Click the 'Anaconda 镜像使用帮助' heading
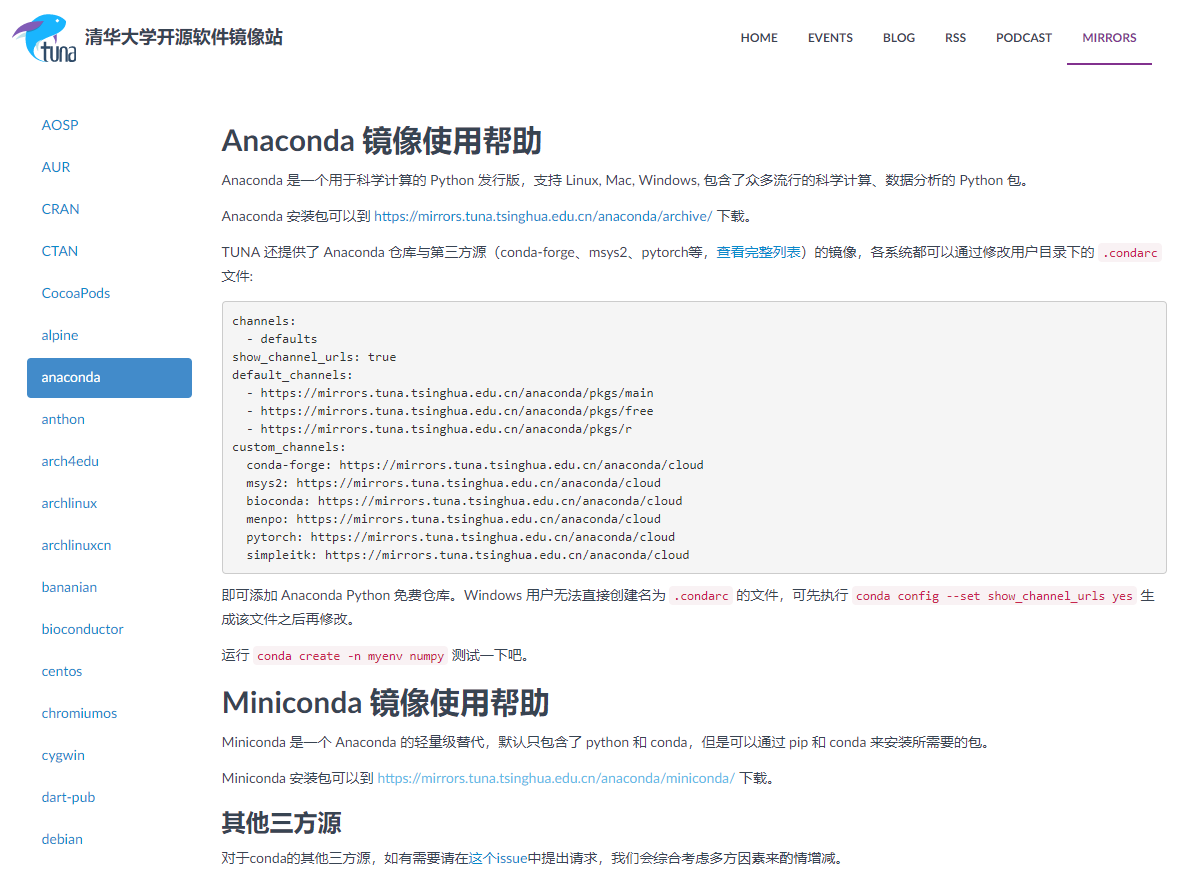The height and width of the screenshot is (871, 1182). 381,141
